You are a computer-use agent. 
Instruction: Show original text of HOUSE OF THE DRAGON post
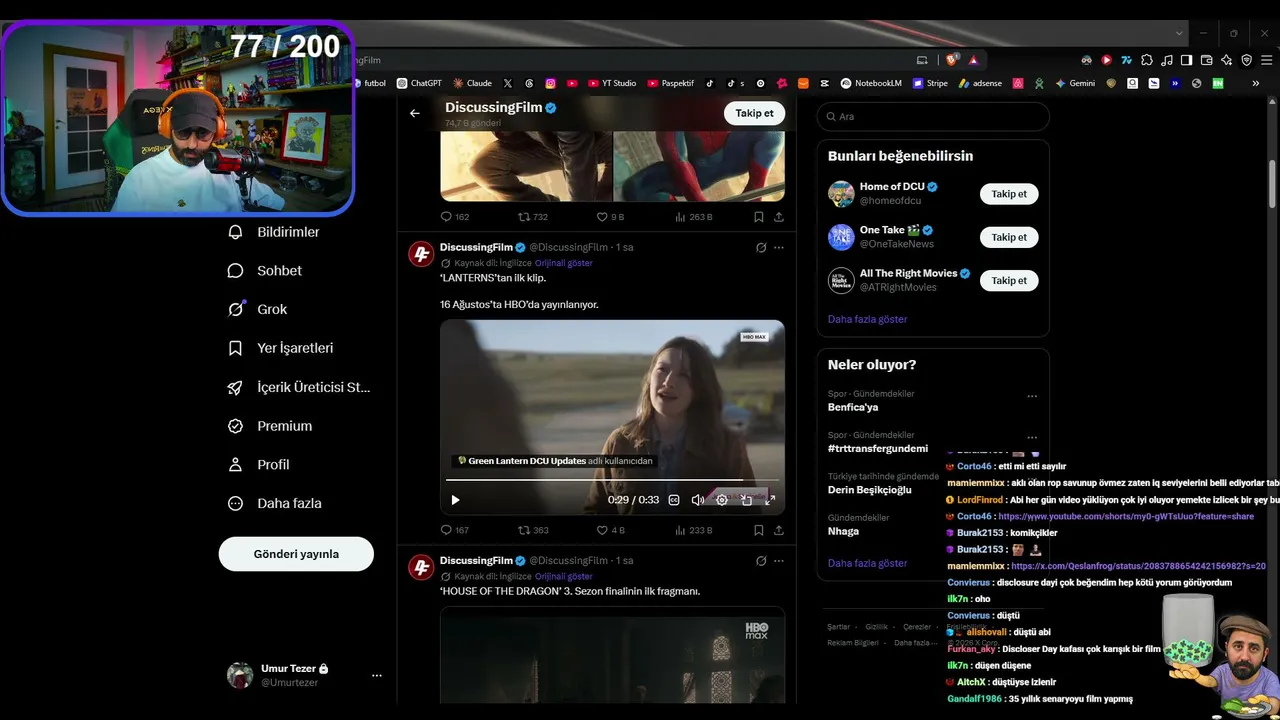(564, 576)
